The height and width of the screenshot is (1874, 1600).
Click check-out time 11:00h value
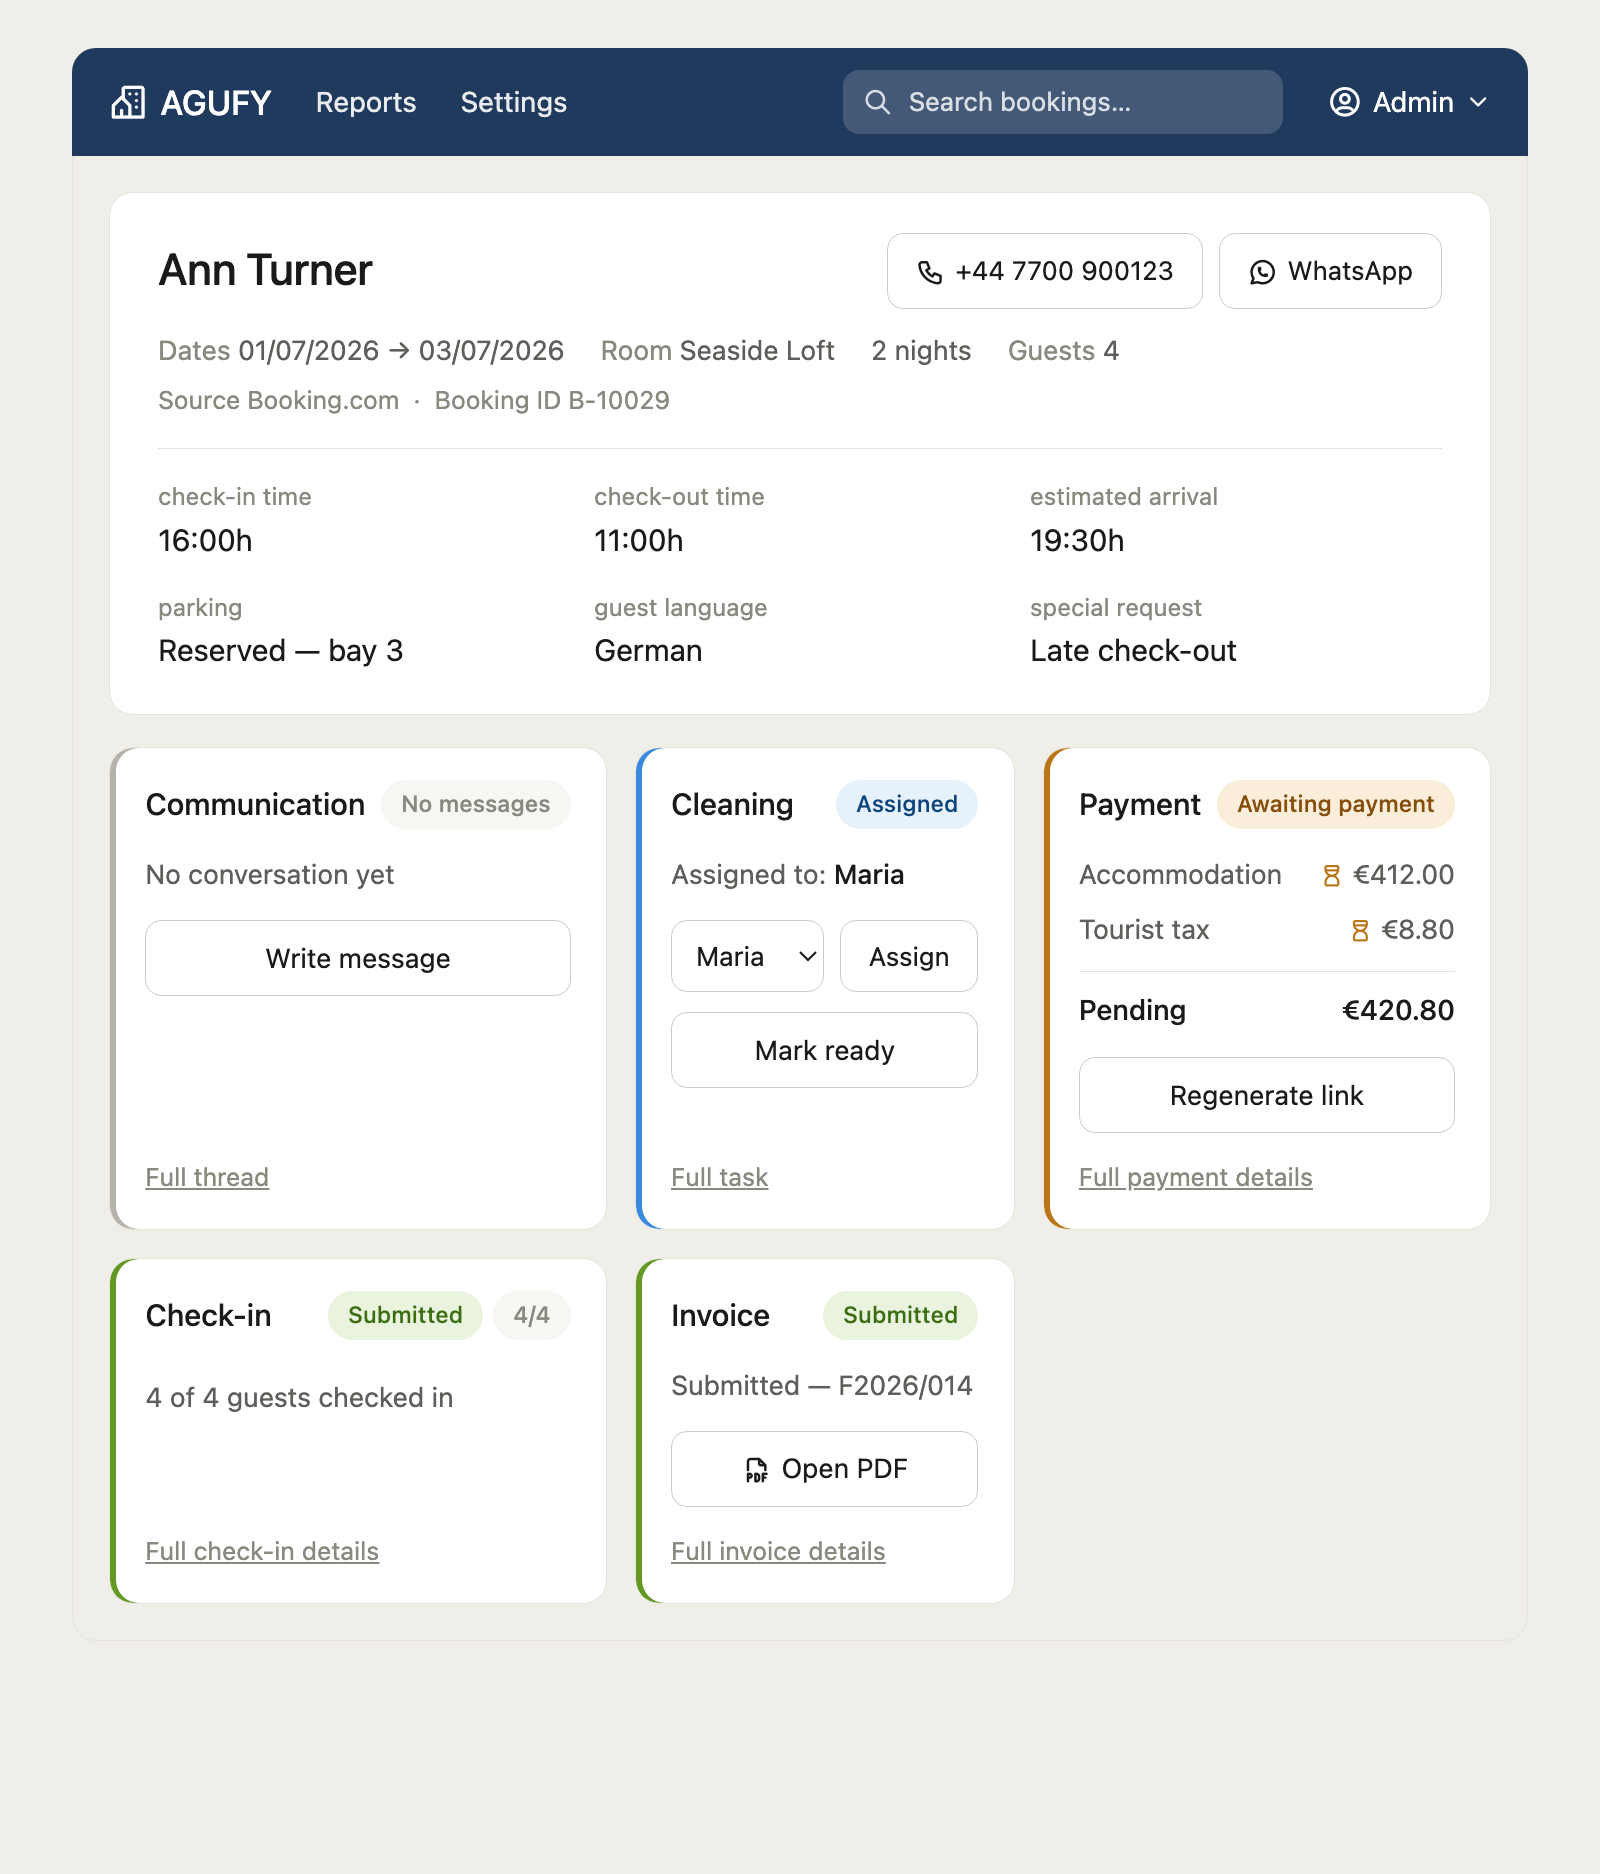pyautogui.click(x=638, y=541)
